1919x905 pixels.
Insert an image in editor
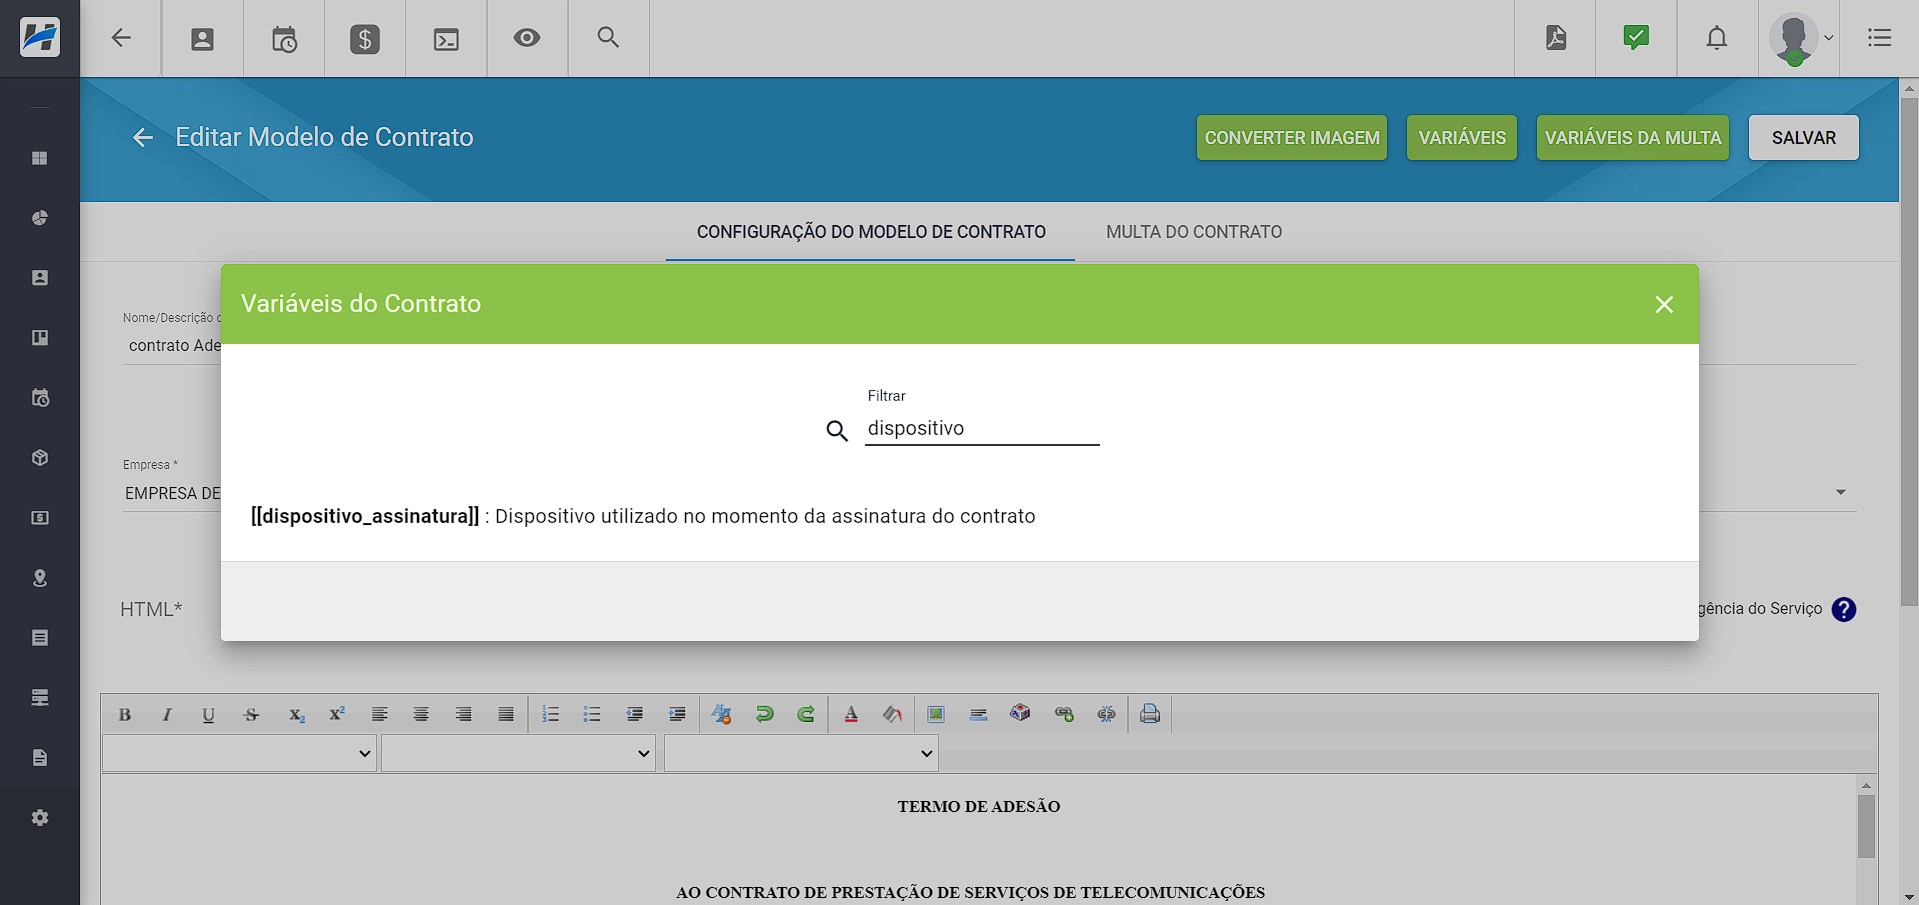[x=936, y=714]
